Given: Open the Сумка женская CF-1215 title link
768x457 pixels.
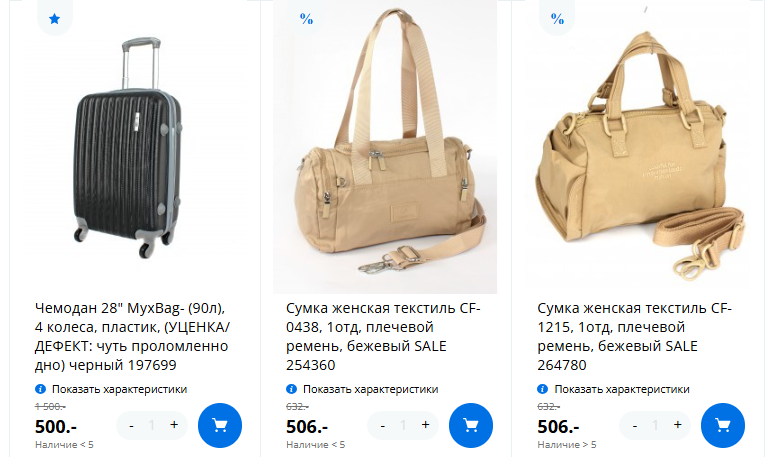Looking at the screenshot, I should coord(634,337).
